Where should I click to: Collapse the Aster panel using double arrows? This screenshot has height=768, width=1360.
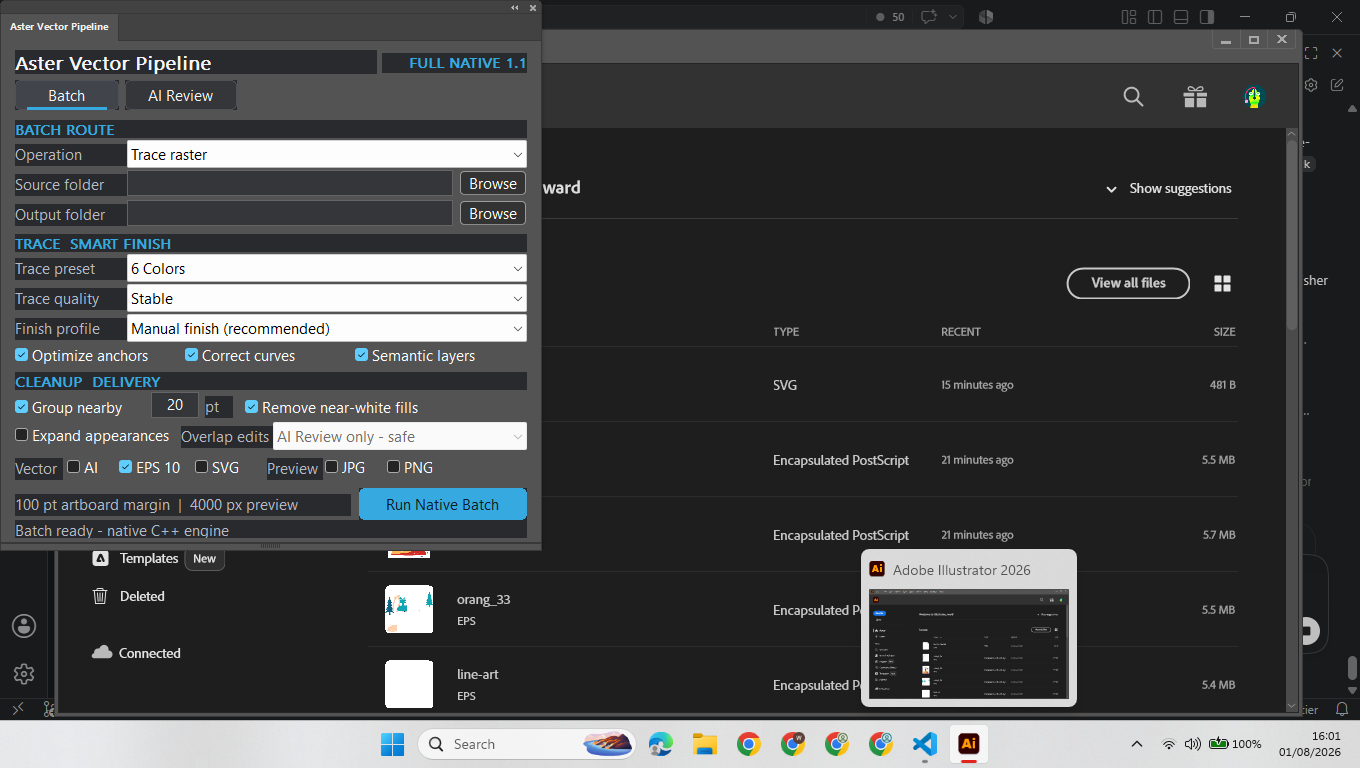point(515,8)
